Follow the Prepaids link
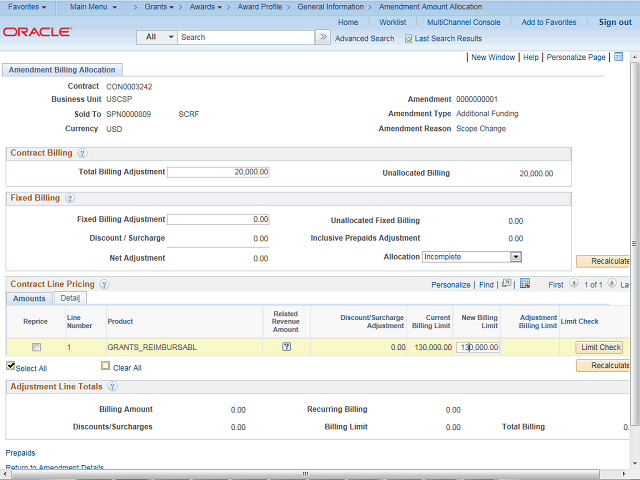The width and height of the screenshot is (640, 480). (22, 453)
